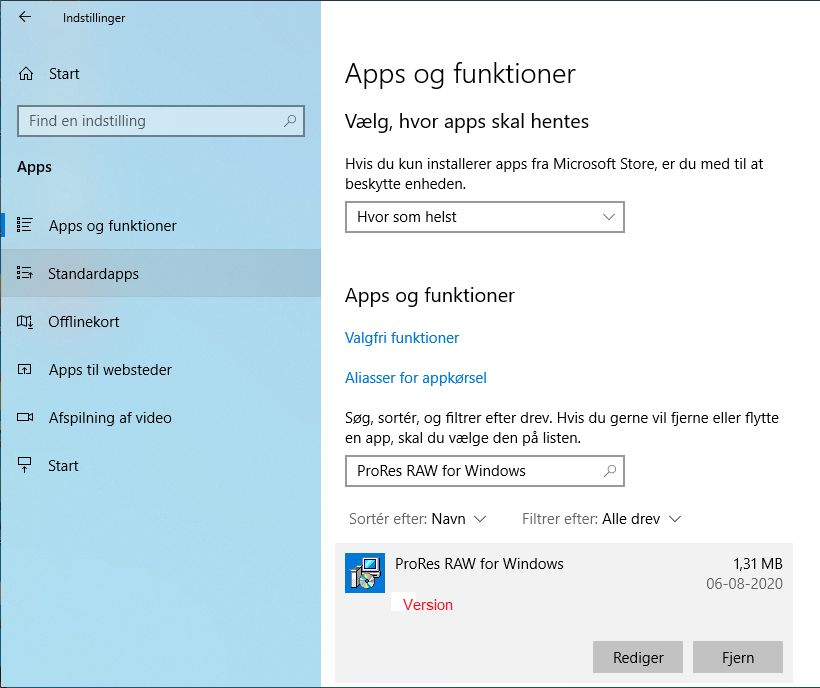Click the 06-08-2020 install date
Viewport: 820px width, 688px height.
[x=744, y=583]
